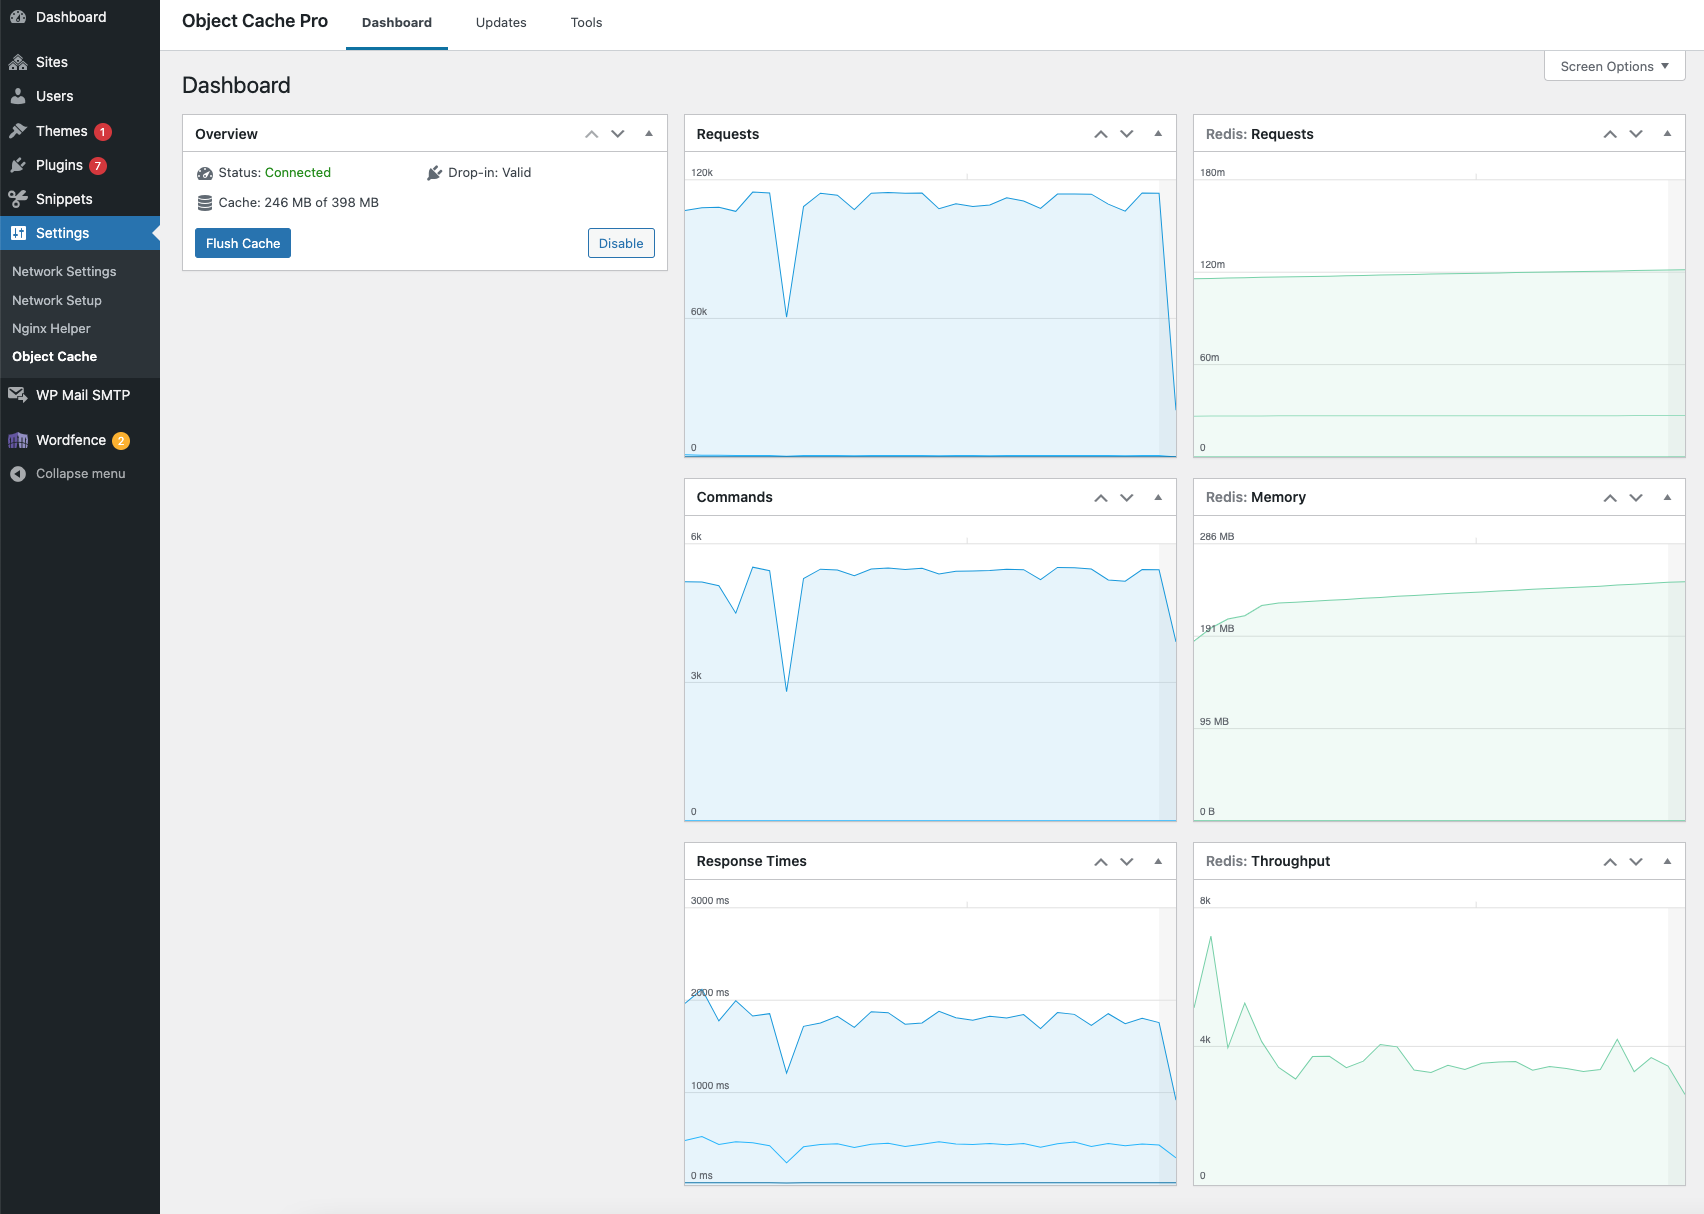The image size is (1704, 1214).
Task: Open Nginx Helper settings submenu item
Action: tap(51, 328)
